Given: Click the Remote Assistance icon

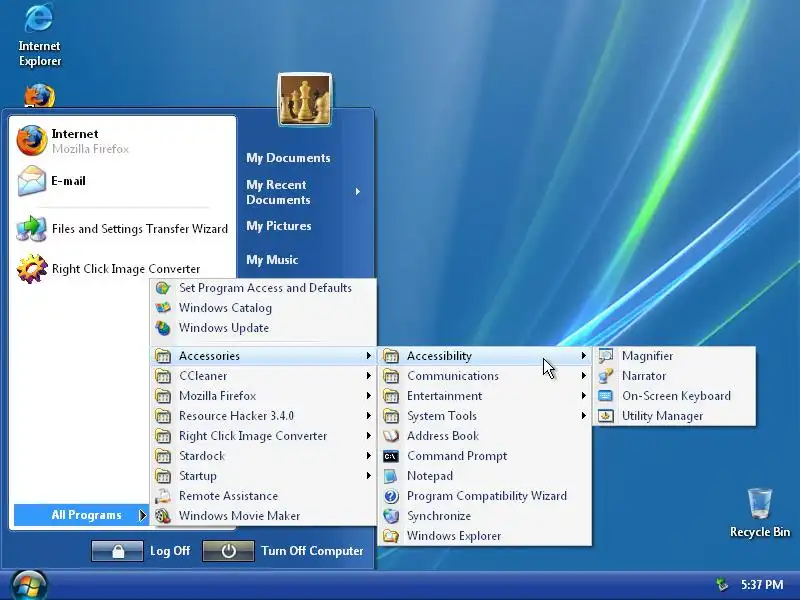Looking at the screenshot, I should pyautogui.click(x=163, y=496).
